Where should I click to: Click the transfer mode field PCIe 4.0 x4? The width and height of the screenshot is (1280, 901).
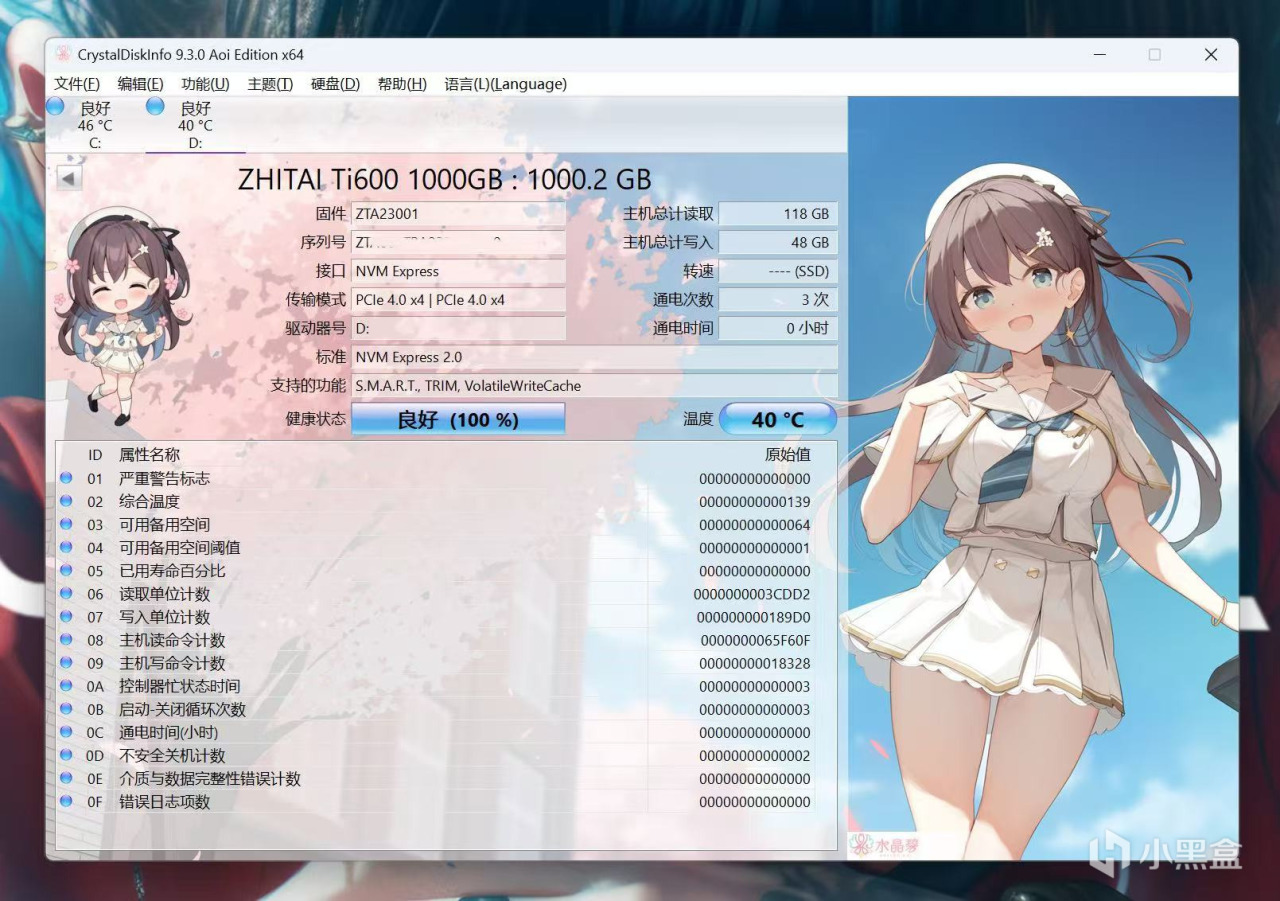pos(458,299)
